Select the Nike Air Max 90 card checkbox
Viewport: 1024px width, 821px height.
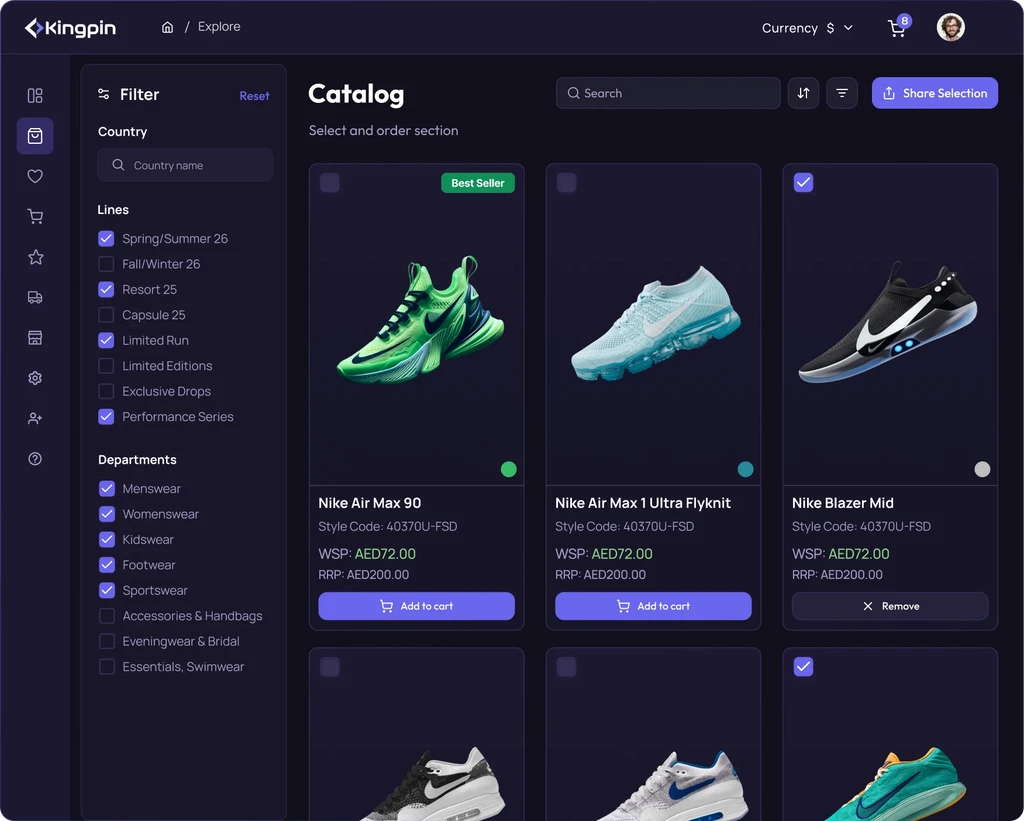pyautogui.click(x=330, y=183)
